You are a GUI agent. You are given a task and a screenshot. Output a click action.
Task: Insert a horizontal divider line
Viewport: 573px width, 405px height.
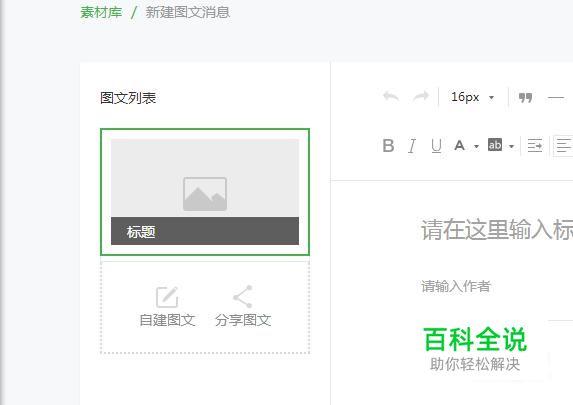pyautogui.click(x=556, y=98)
